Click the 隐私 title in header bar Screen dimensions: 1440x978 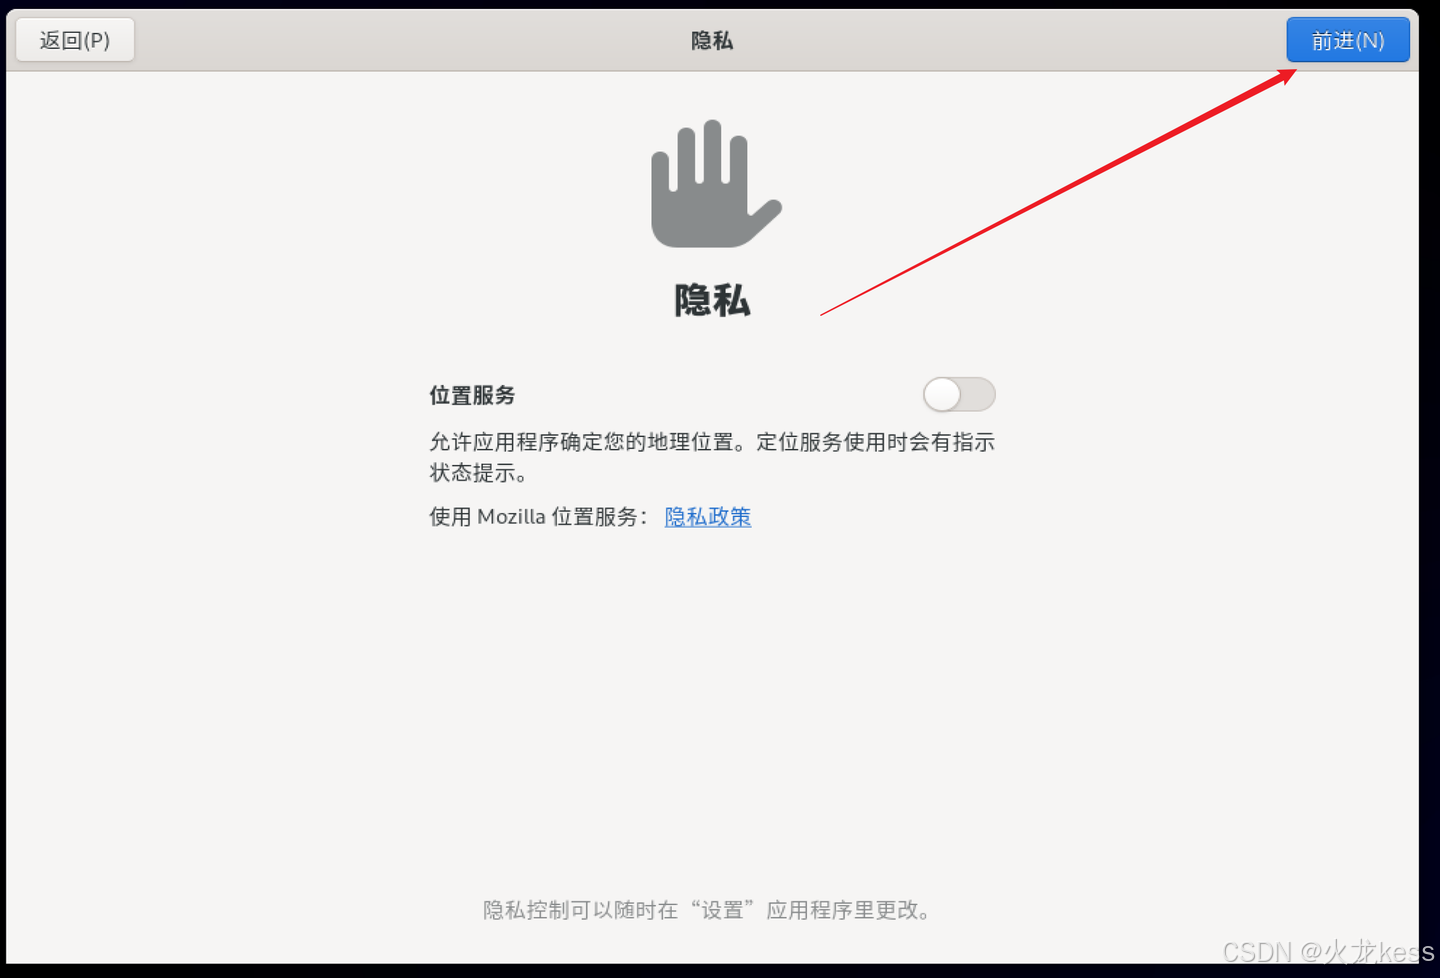pyautogui.click(x=712, y=40)
